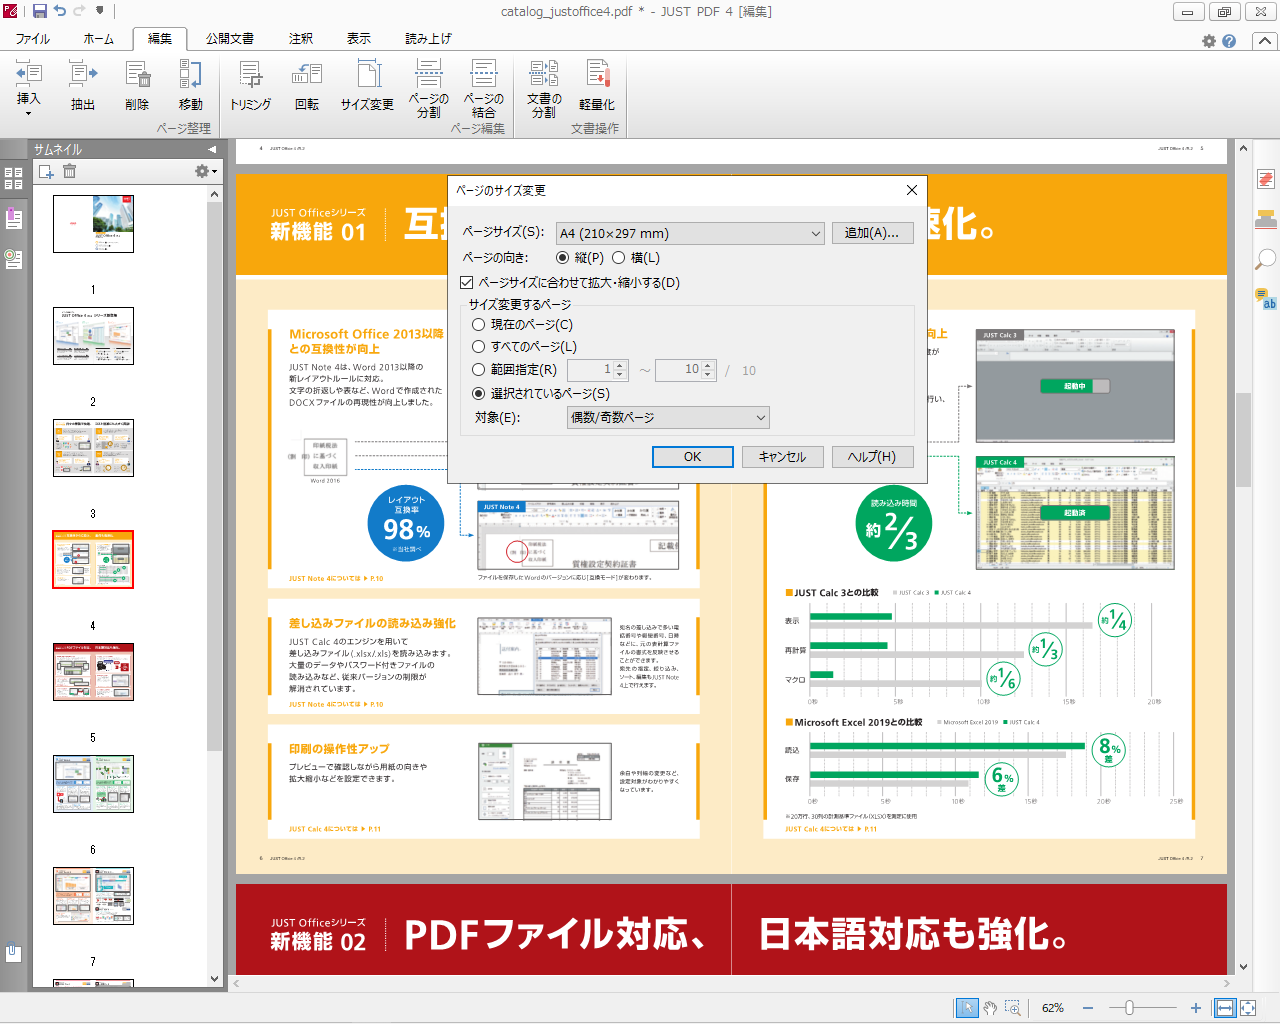Click the comment text icon in right sidebar

click(x=1266, y=298)
